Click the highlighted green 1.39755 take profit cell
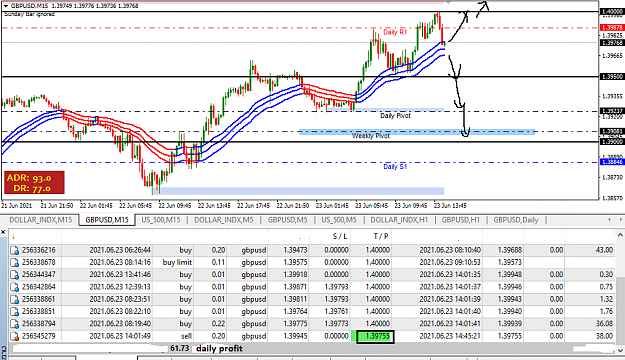The width and height of the screenshot is (625, 360). pos(375,336)
